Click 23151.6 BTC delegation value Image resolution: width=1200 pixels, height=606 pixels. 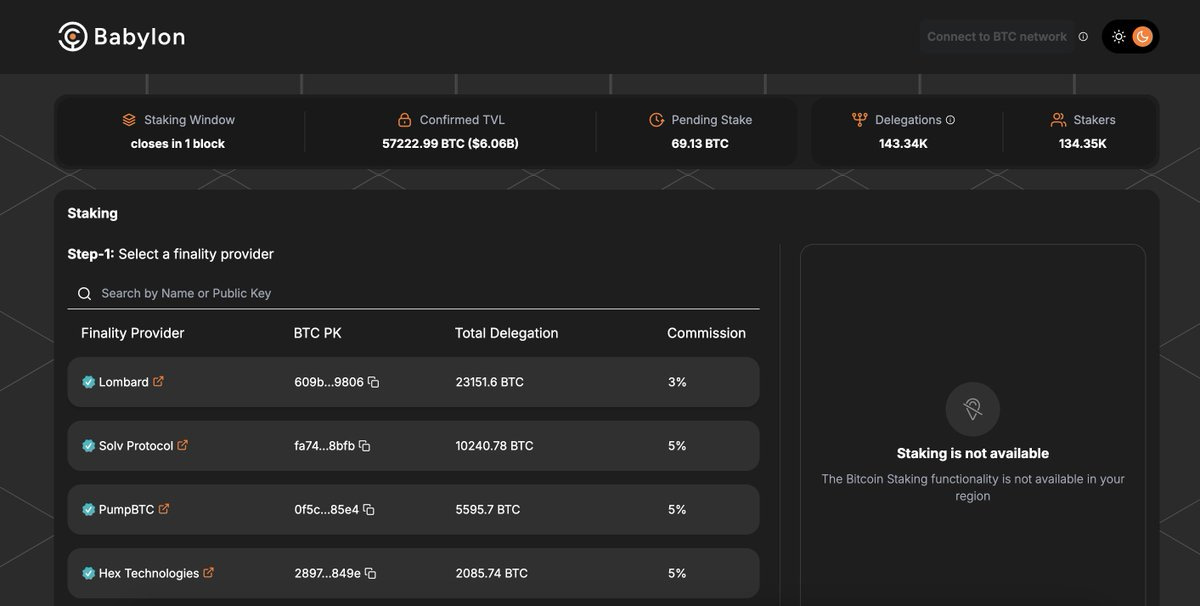tap(490, 382)
